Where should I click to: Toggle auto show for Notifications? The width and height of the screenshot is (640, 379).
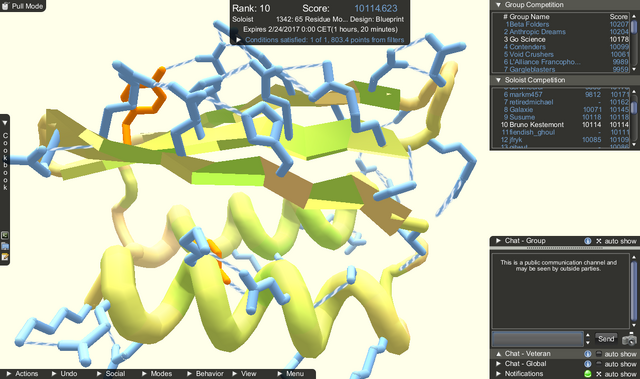click(x=599, y=374)
